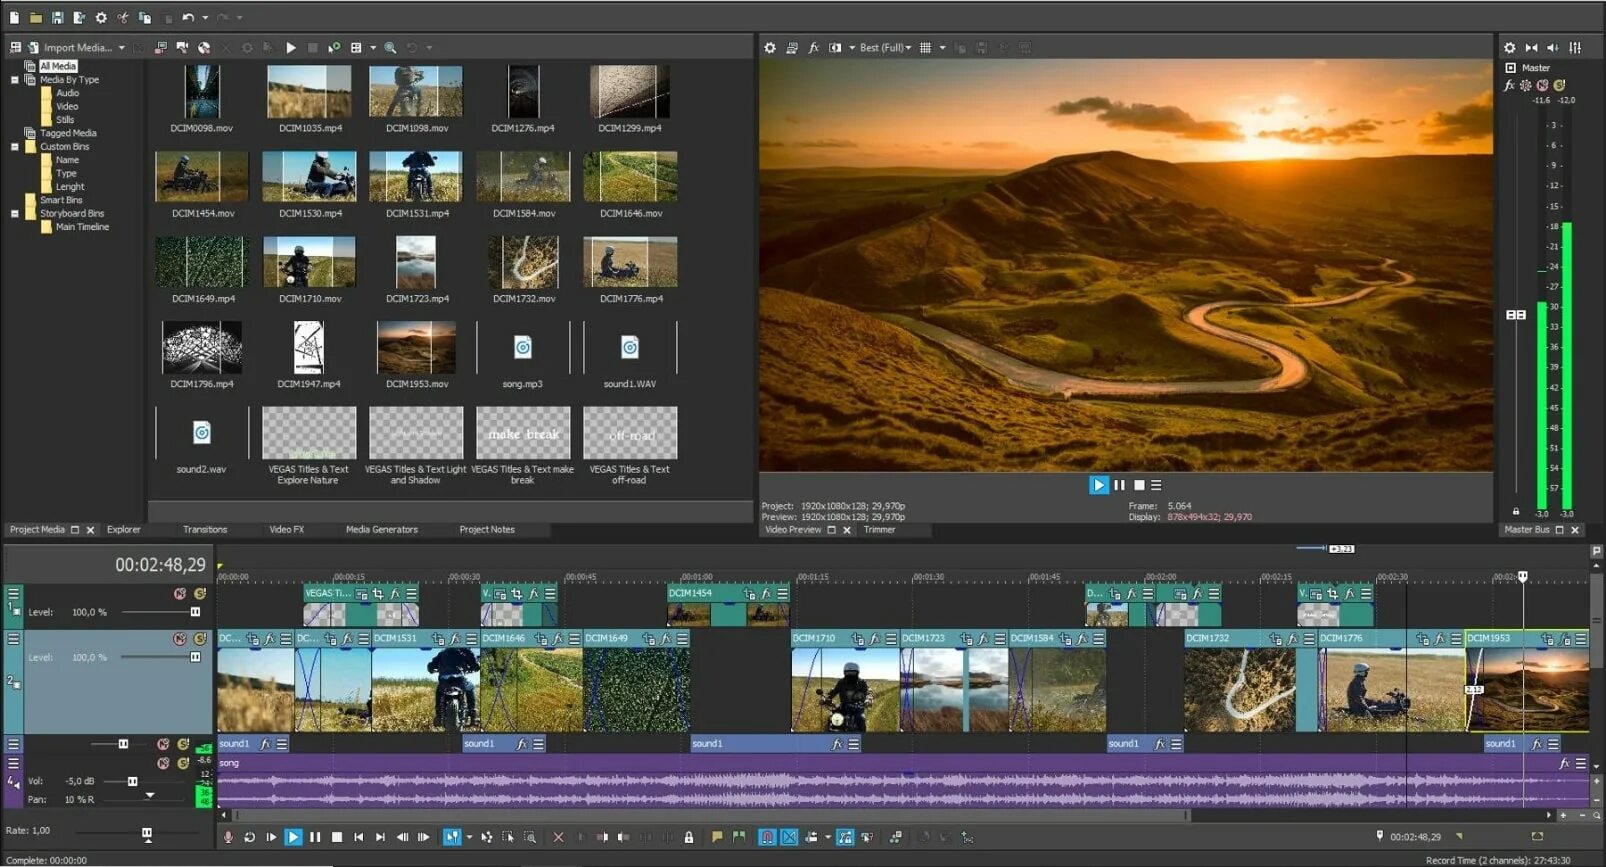Solo the song audio track 4
The height and width of the screenshot is (867, 1606).
coord(183,763)
